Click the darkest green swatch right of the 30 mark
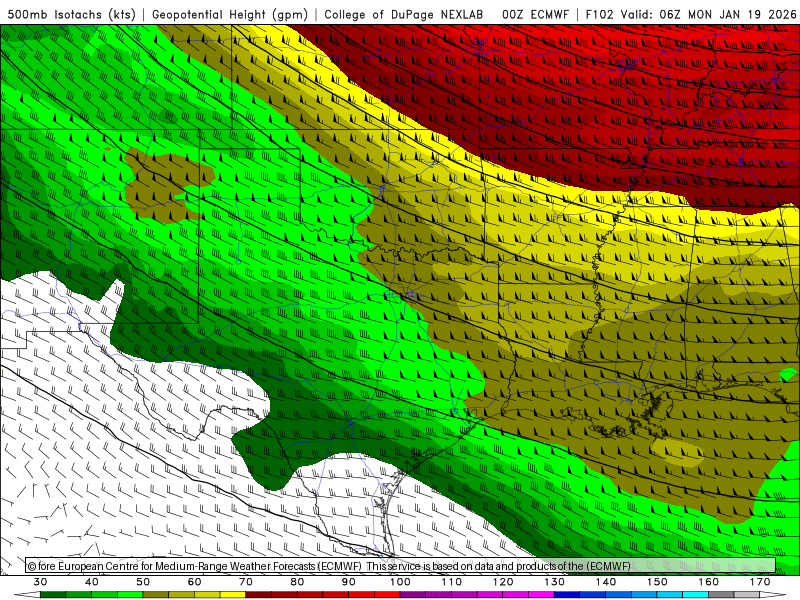Viewport: 800px width, 600px height. 53,595
